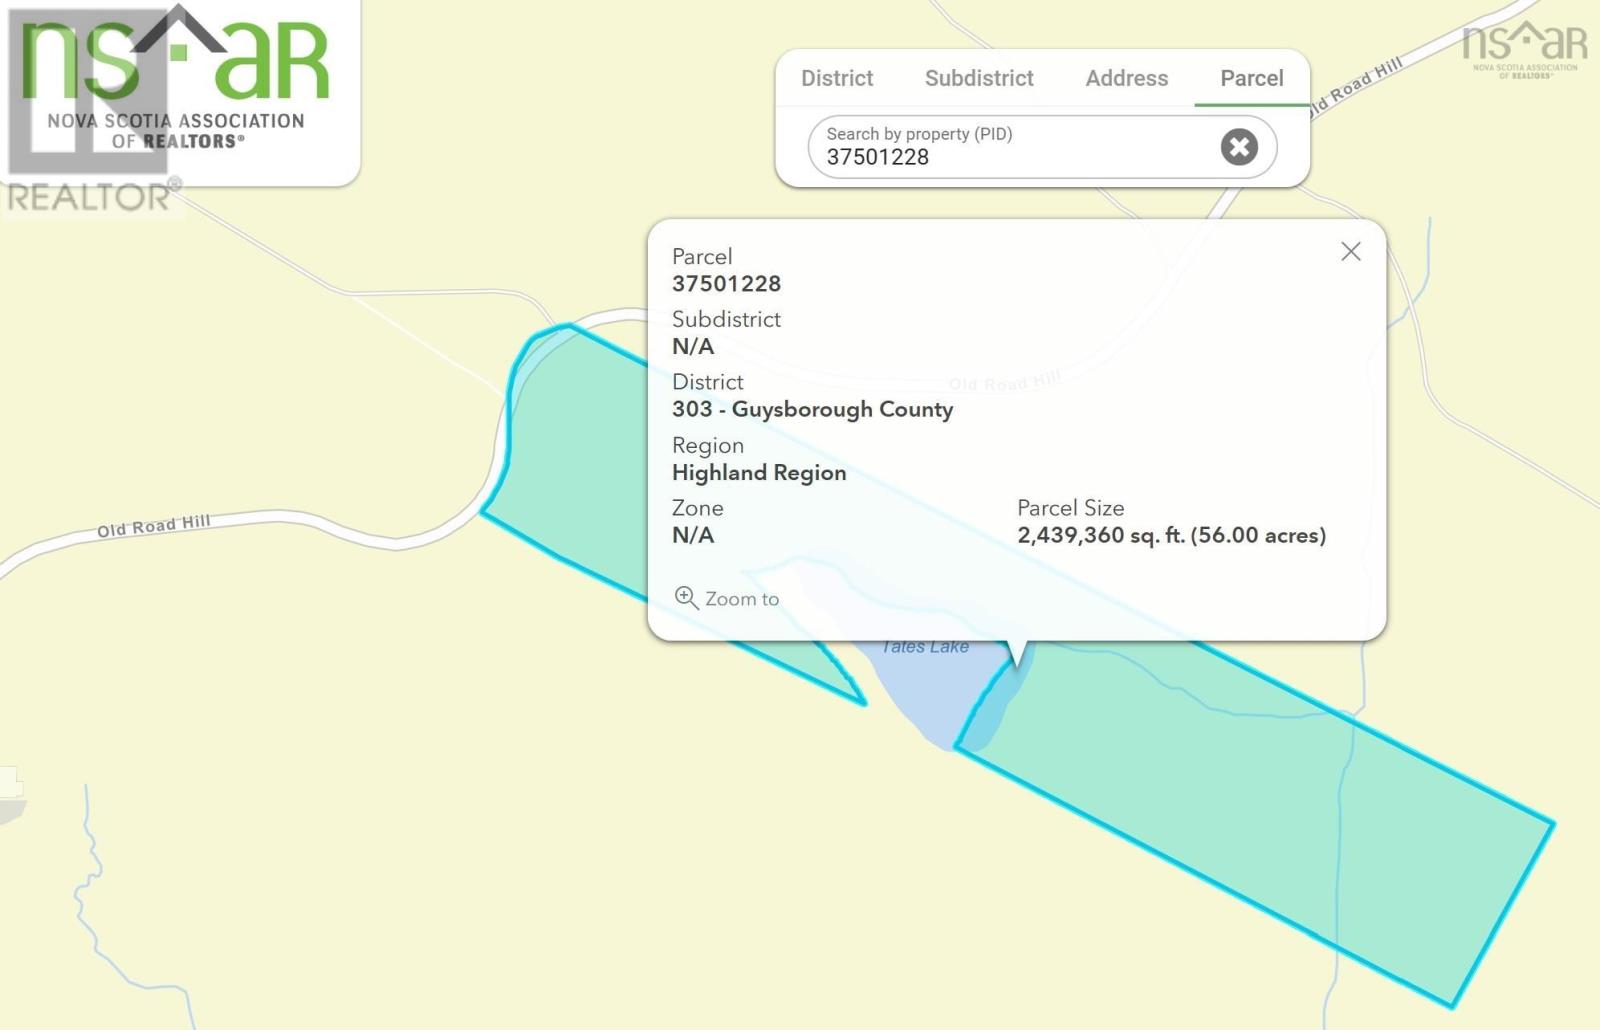Click the Zoom to magnifier icon
1600x1030 pixels.
coord(686,598)
